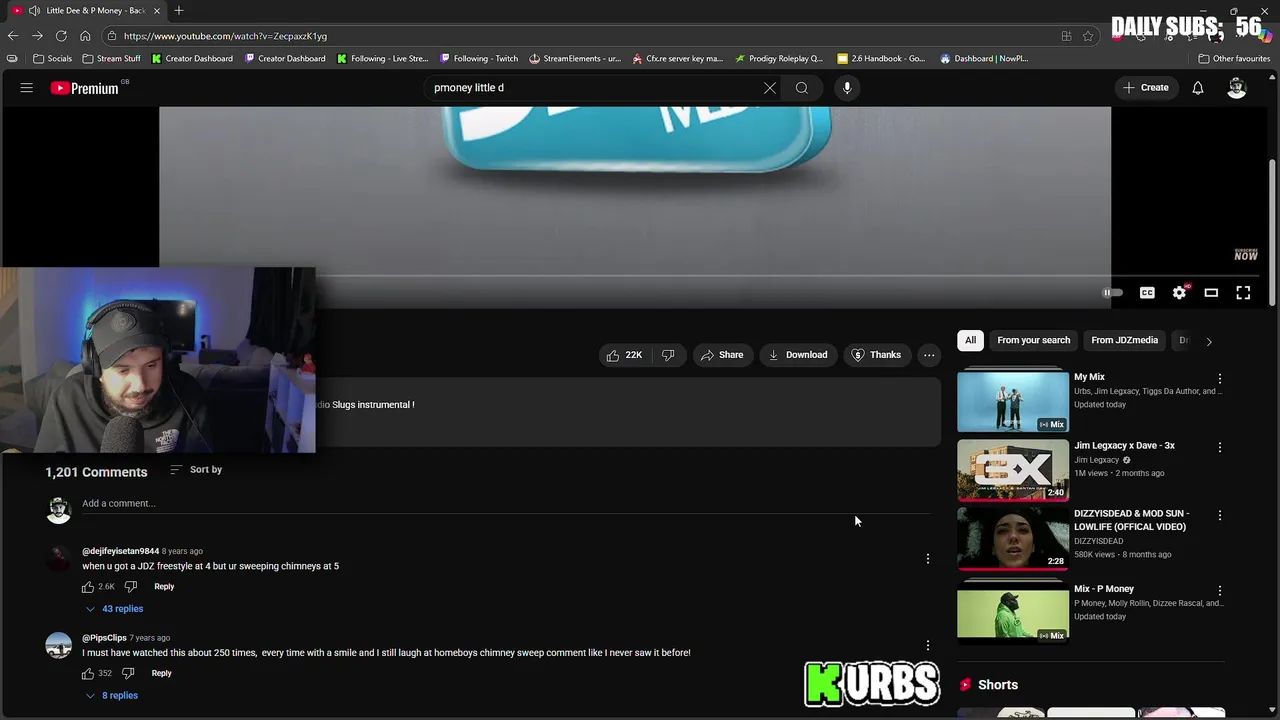Download the video

798,355
